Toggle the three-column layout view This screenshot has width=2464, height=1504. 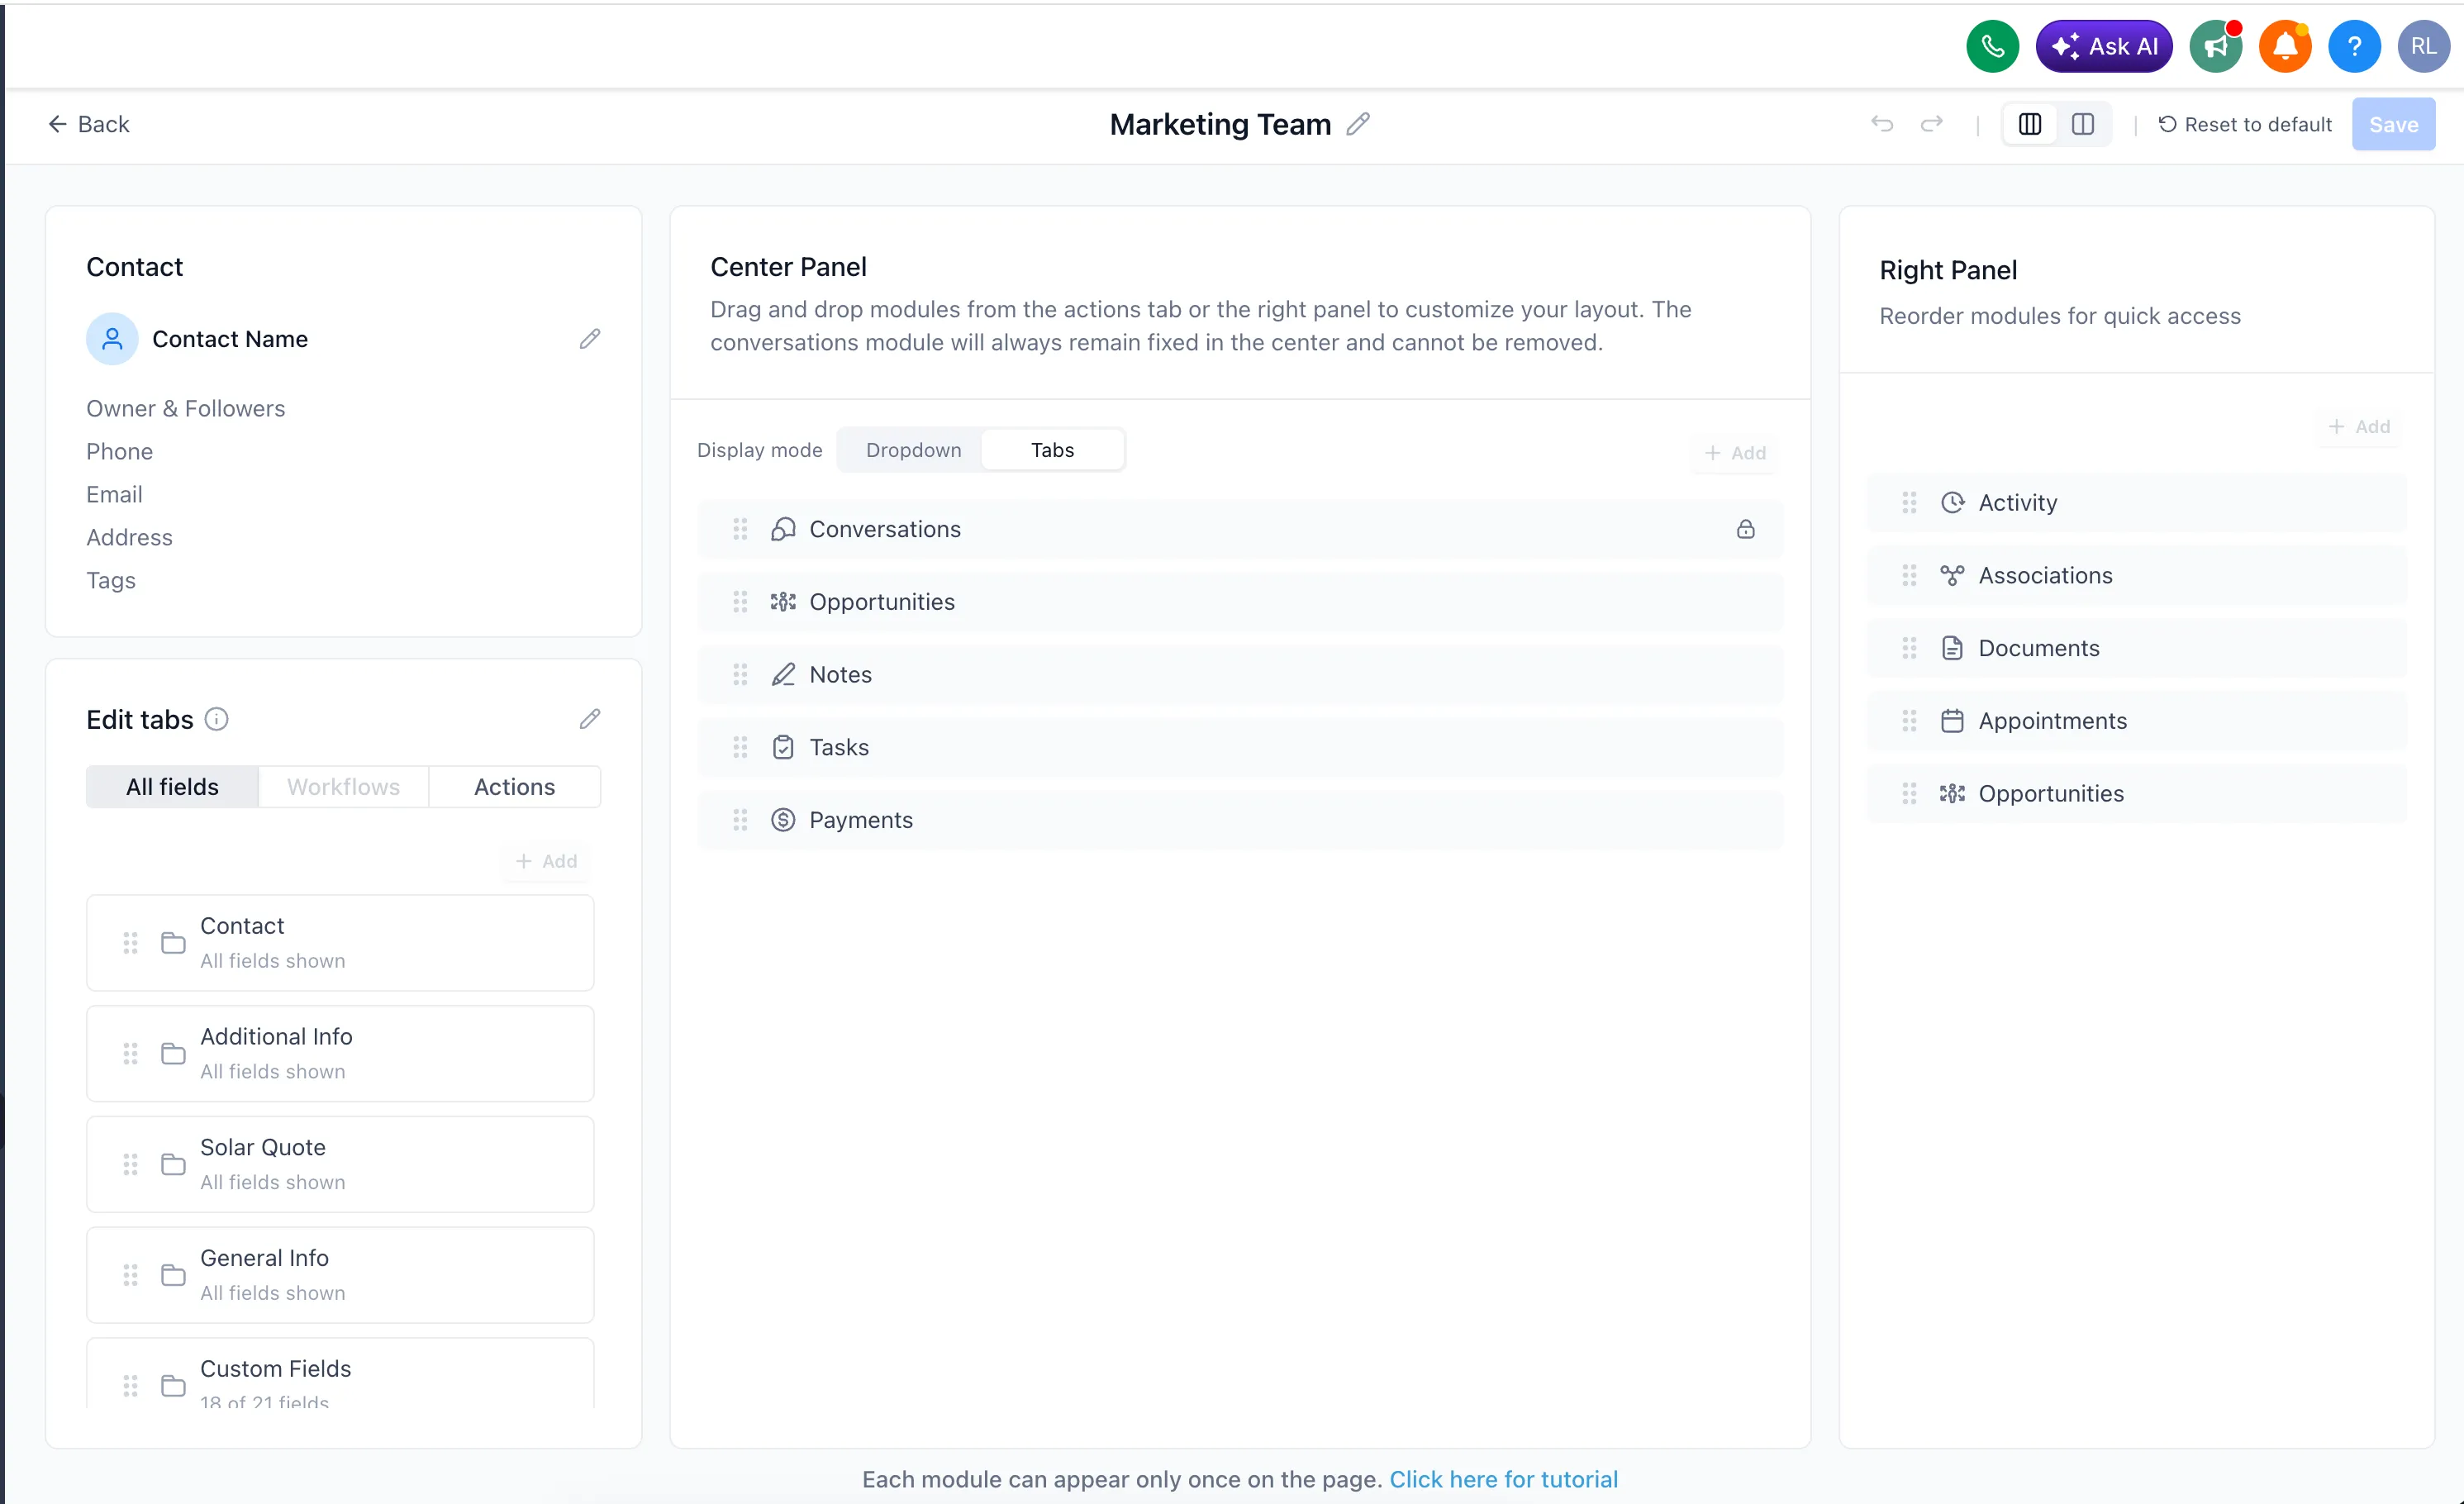coord(2029,124)
